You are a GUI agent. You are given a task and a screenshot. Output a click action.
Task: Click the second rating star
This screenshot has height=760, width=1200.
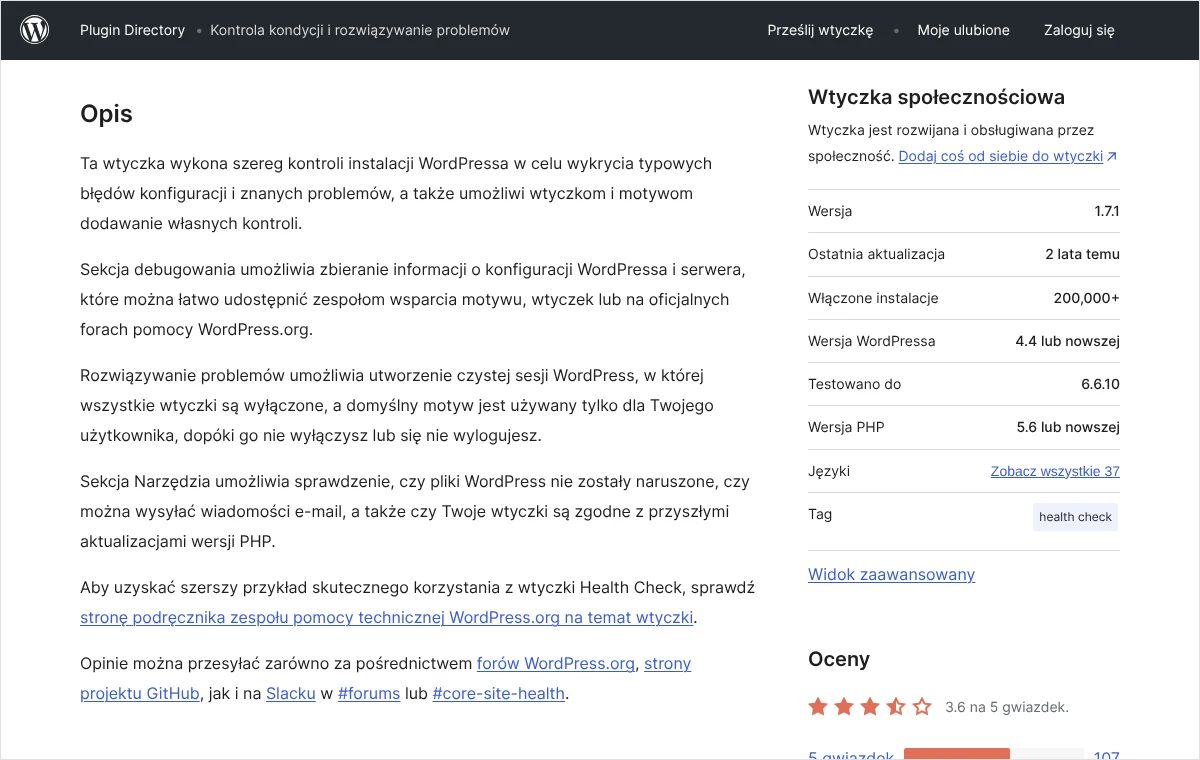(844, 707)
